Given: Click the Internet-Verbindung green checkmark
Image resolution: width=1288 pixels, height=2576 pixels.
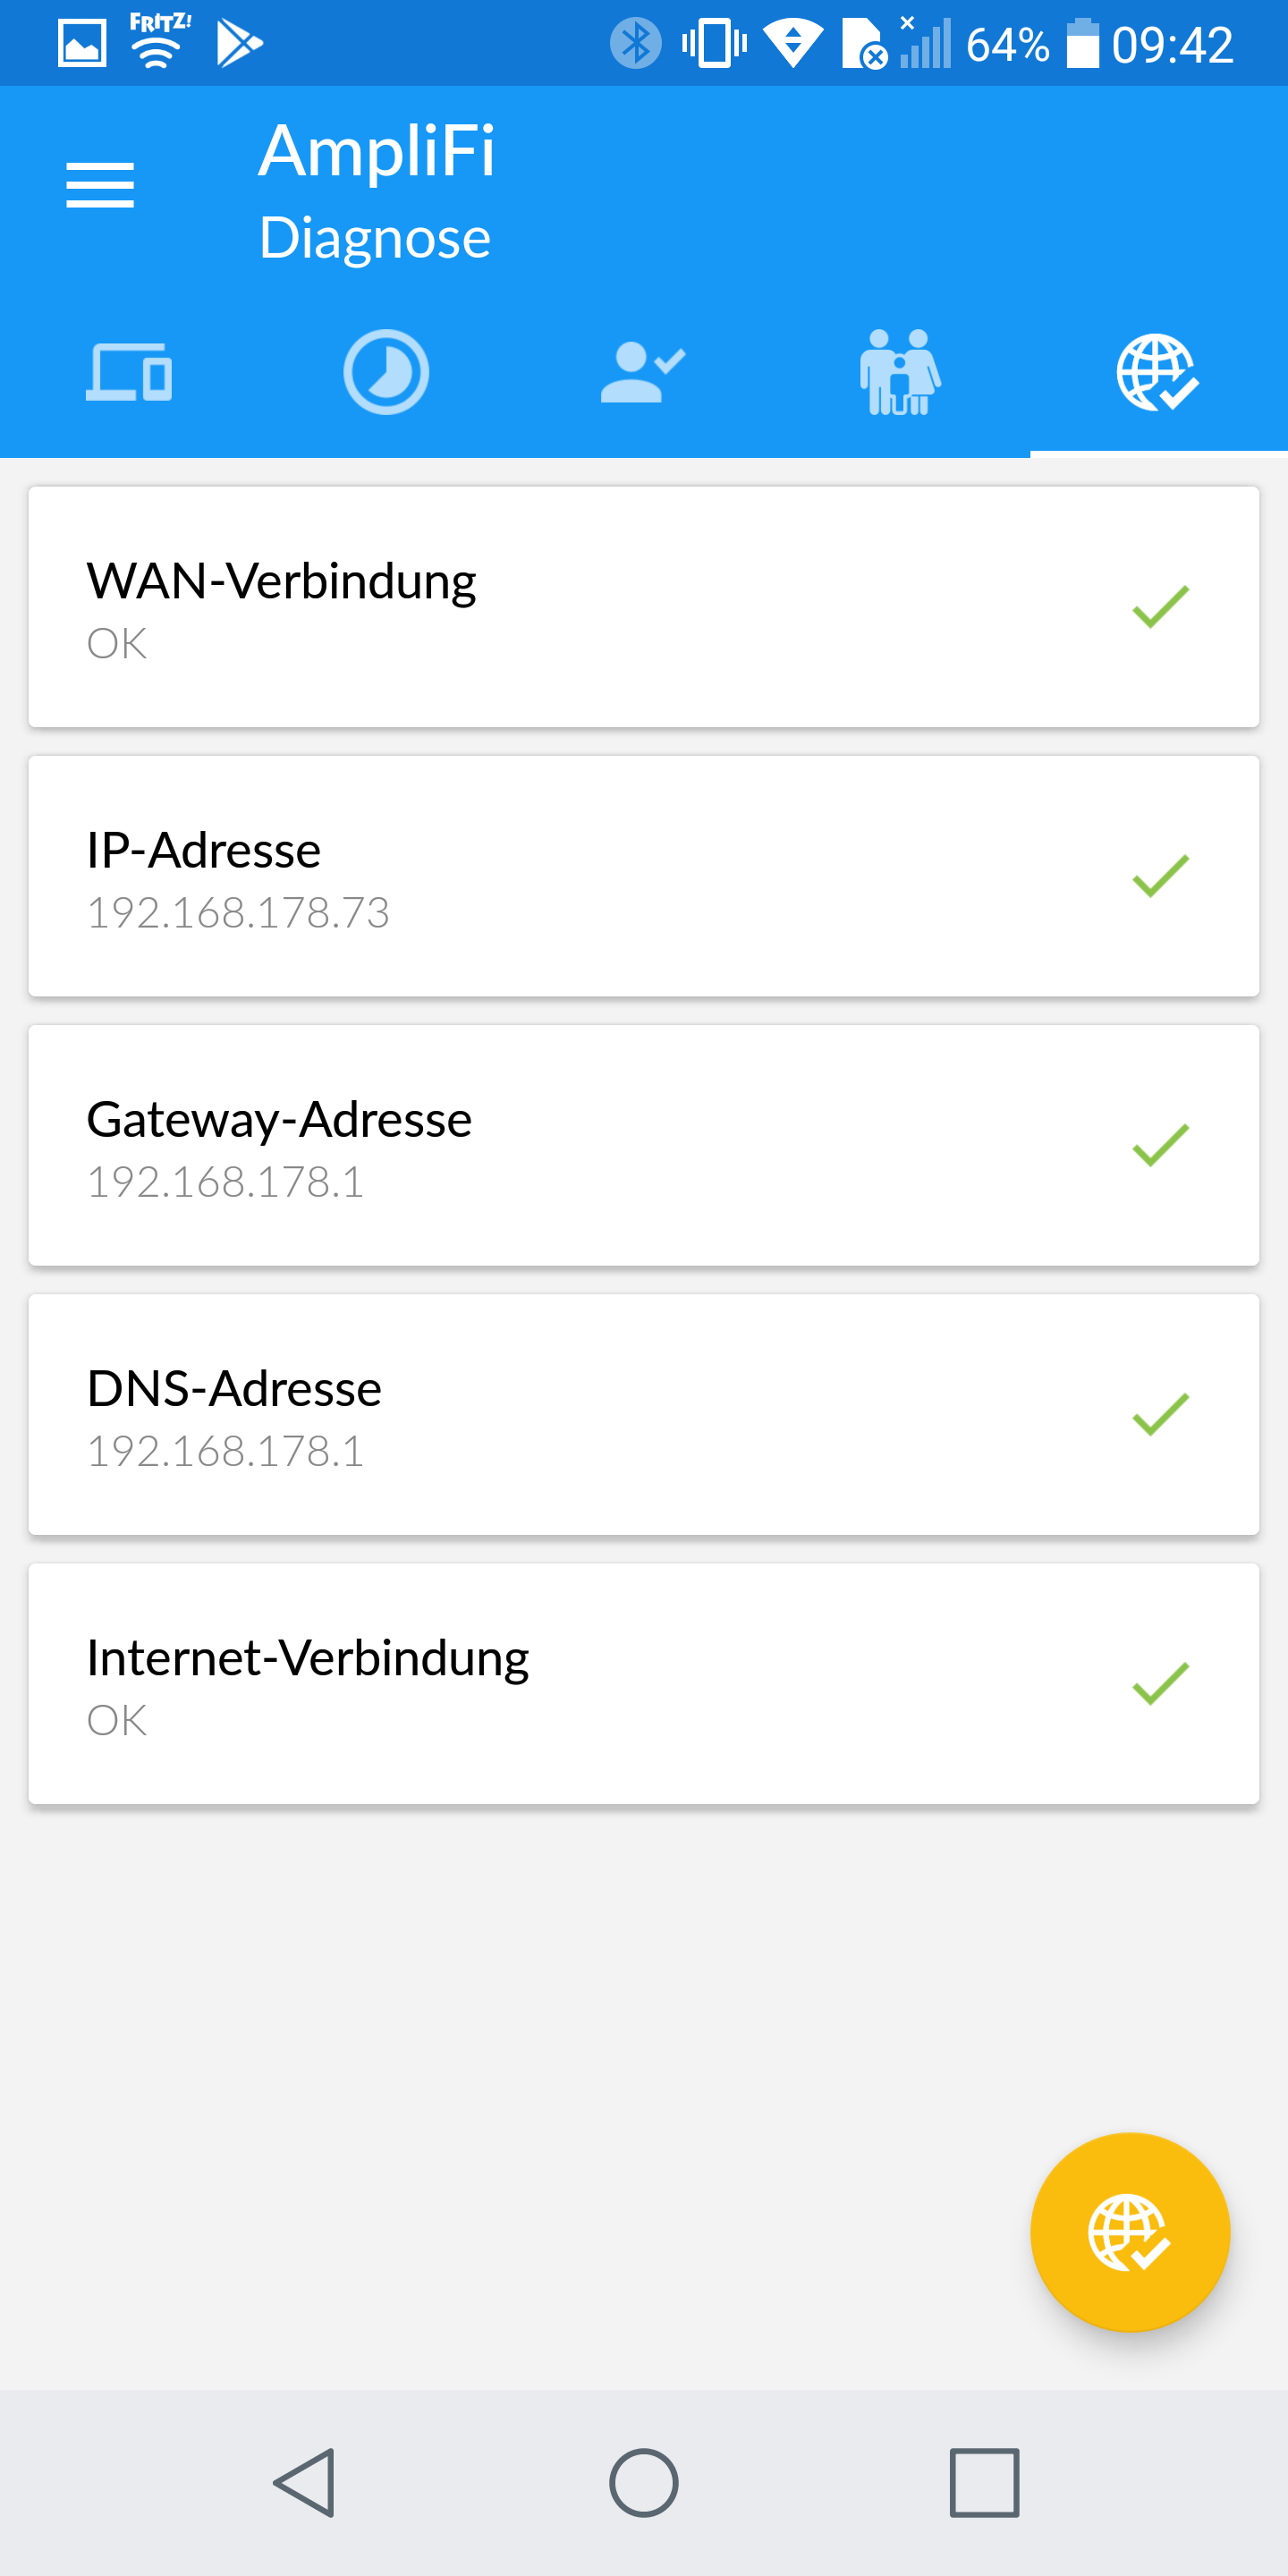Looking at the screenshot, I should [x=1160, y=1684].
